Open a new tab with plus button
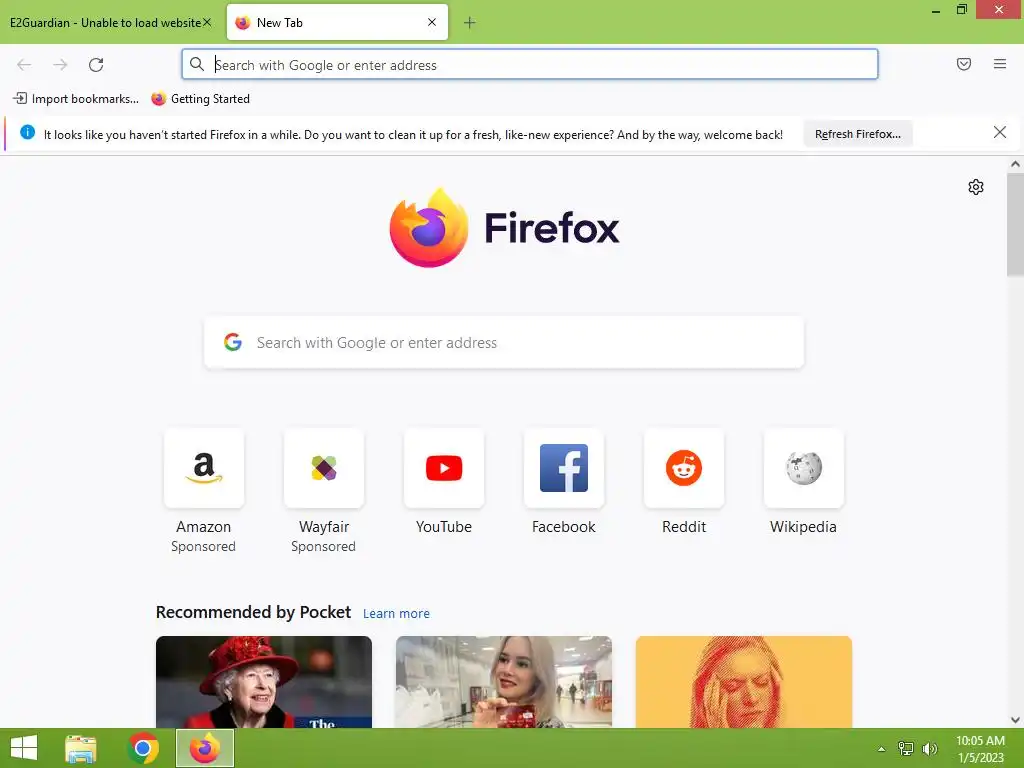 pos(470,23)
